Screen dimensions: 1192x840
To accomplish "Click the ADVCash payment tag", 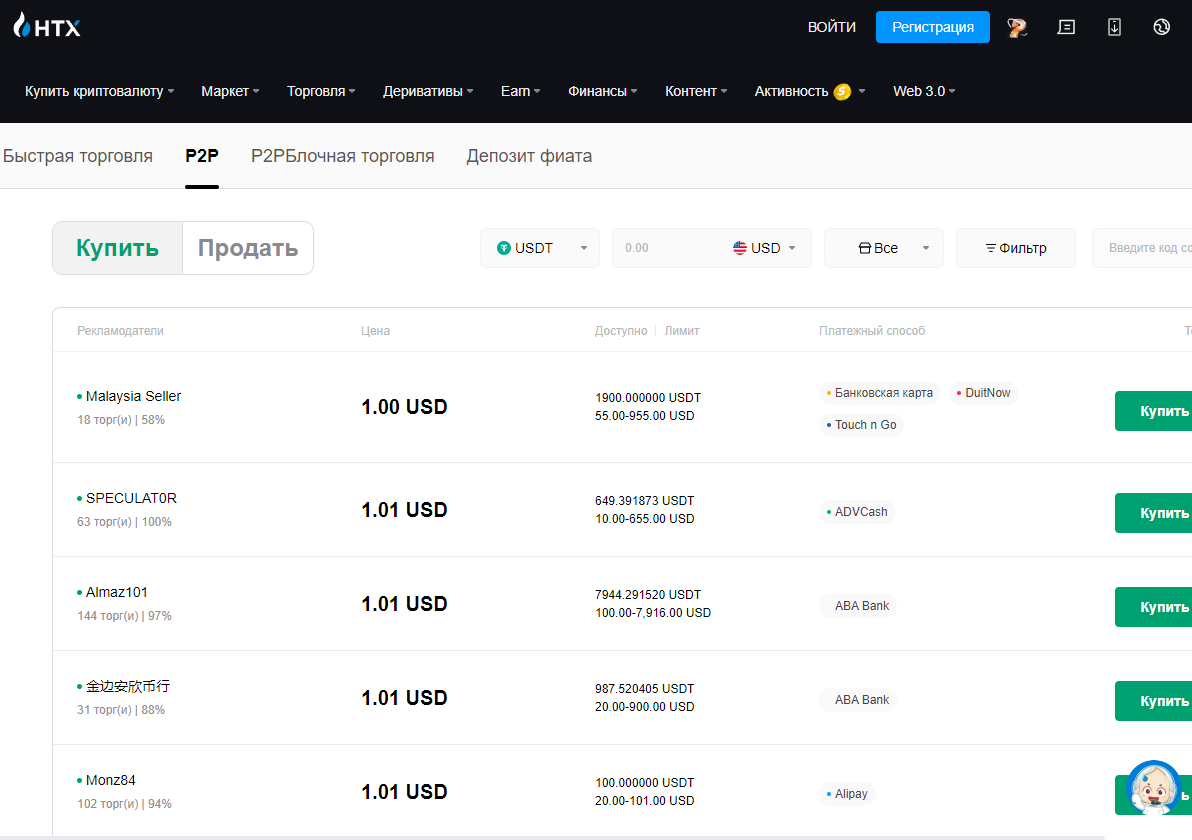I will tap(858, 512).
